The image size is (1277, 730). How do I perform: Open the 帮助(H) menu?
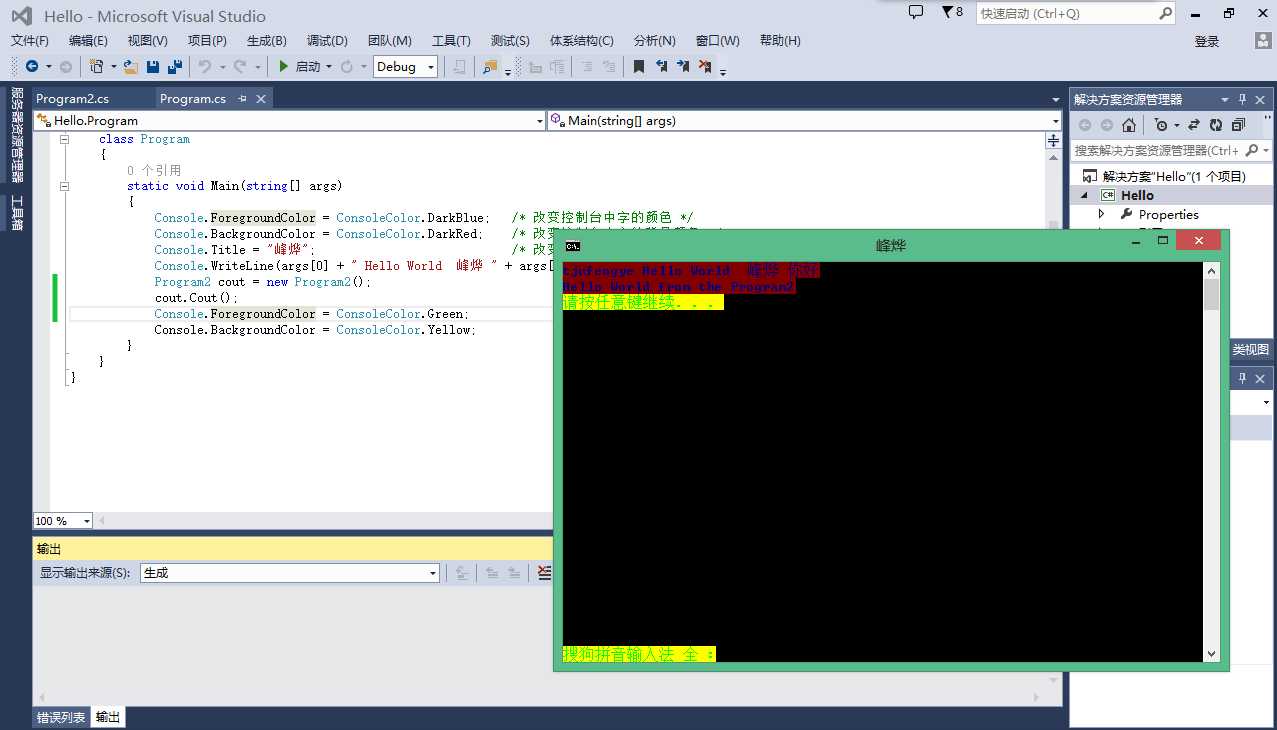(x=780, y=41)
